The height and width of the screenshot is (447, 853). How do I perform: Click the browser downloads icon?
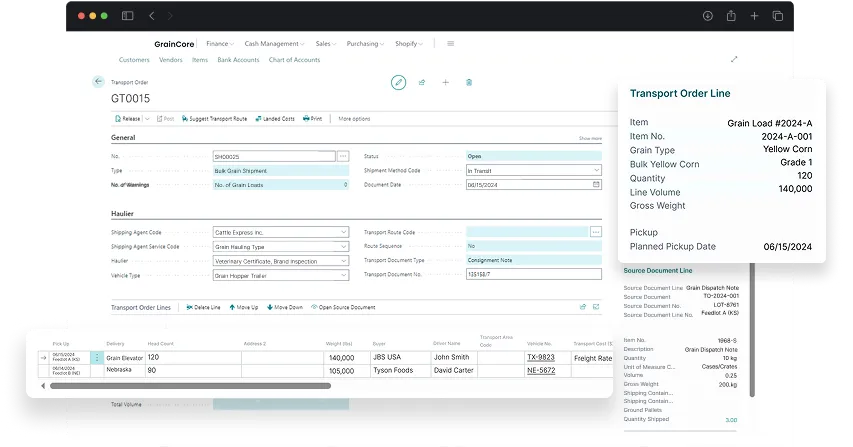[707, 16]
